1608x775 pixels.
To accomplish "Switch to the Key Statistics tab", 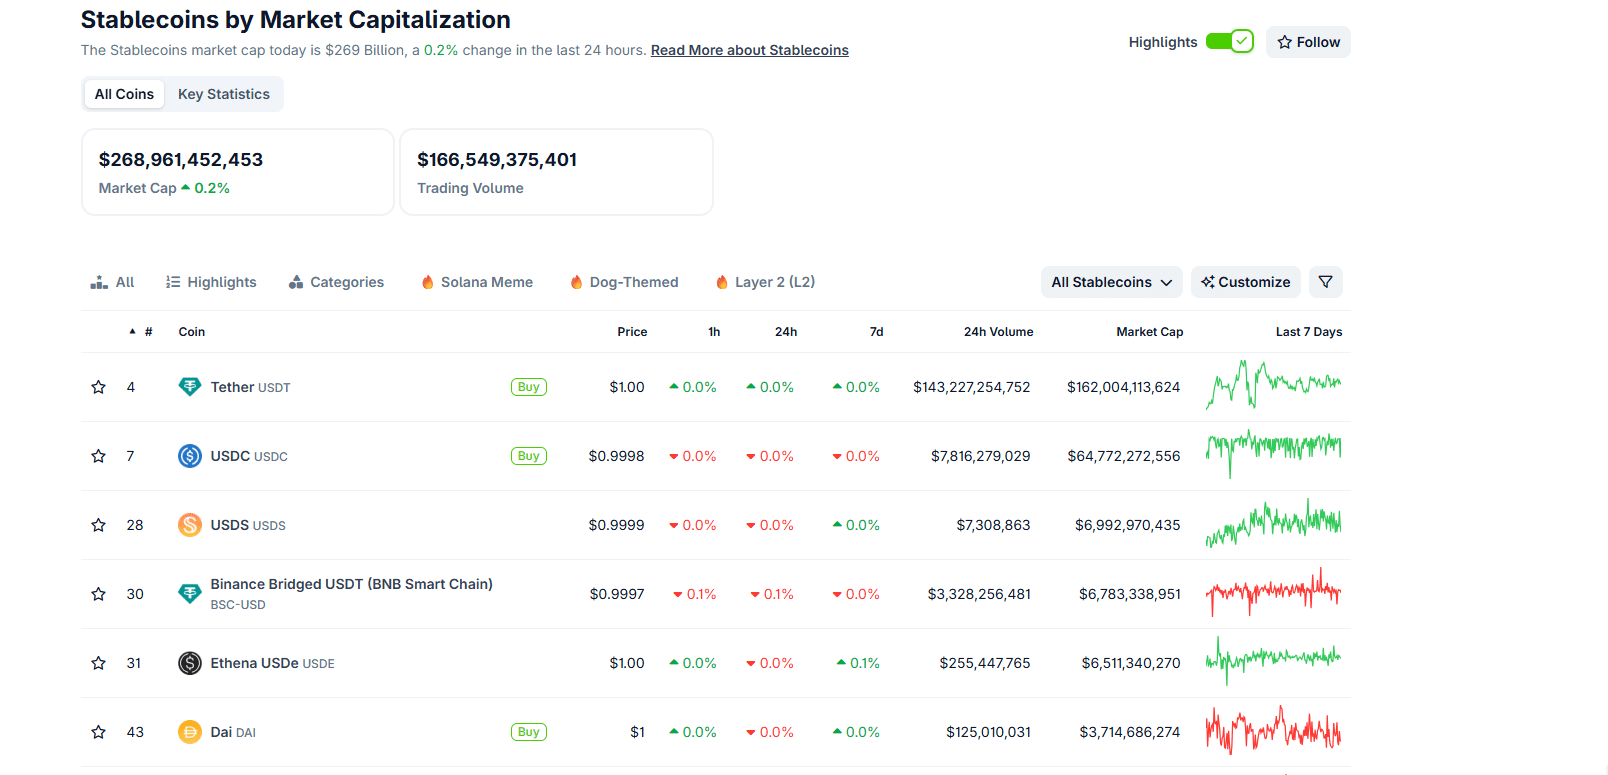I will (223, 94).
